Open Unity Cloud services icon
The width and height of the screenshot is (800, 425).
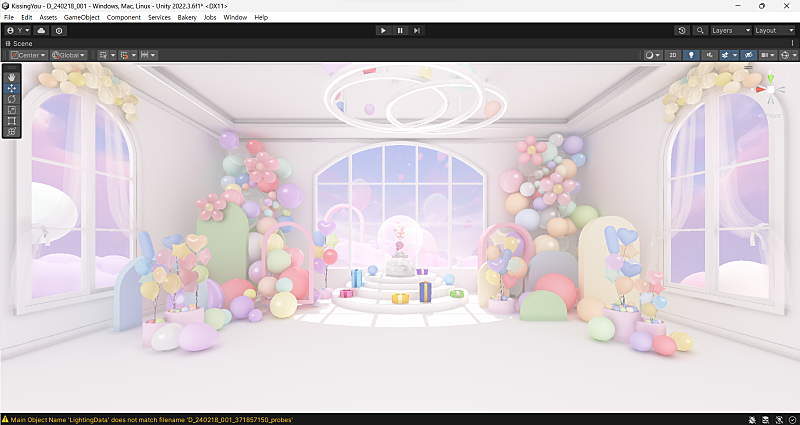(41, 31)
